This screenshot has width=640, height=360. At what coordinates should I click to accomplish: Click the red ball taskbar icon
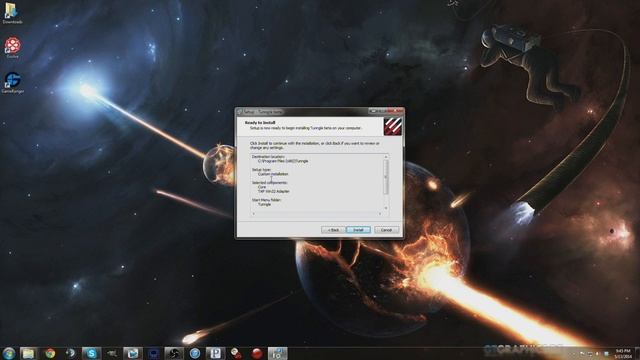[x=257, y=353]
